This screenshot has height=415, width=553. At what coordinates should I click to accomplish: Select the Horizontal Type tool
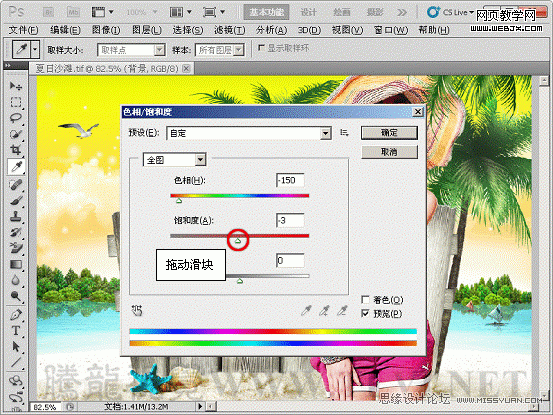pos(16,331)
